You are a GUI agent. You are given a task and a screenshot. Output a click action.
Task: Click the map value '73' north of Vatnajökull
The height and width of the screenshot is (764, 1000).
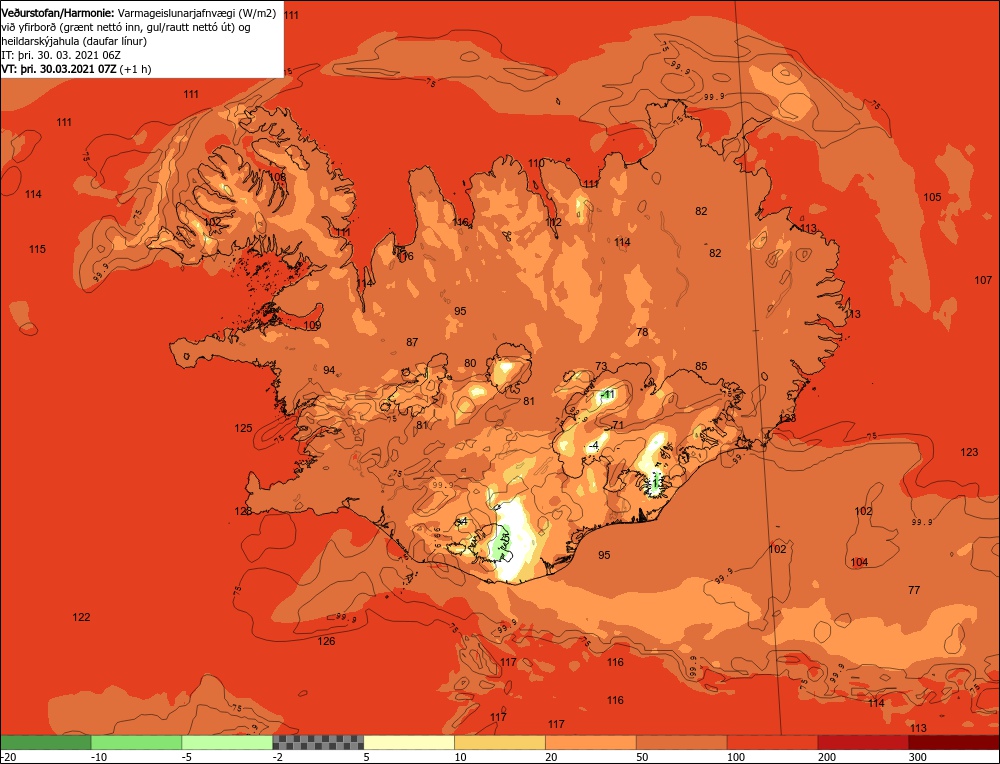pyautogui.click(x=601, y=366)
